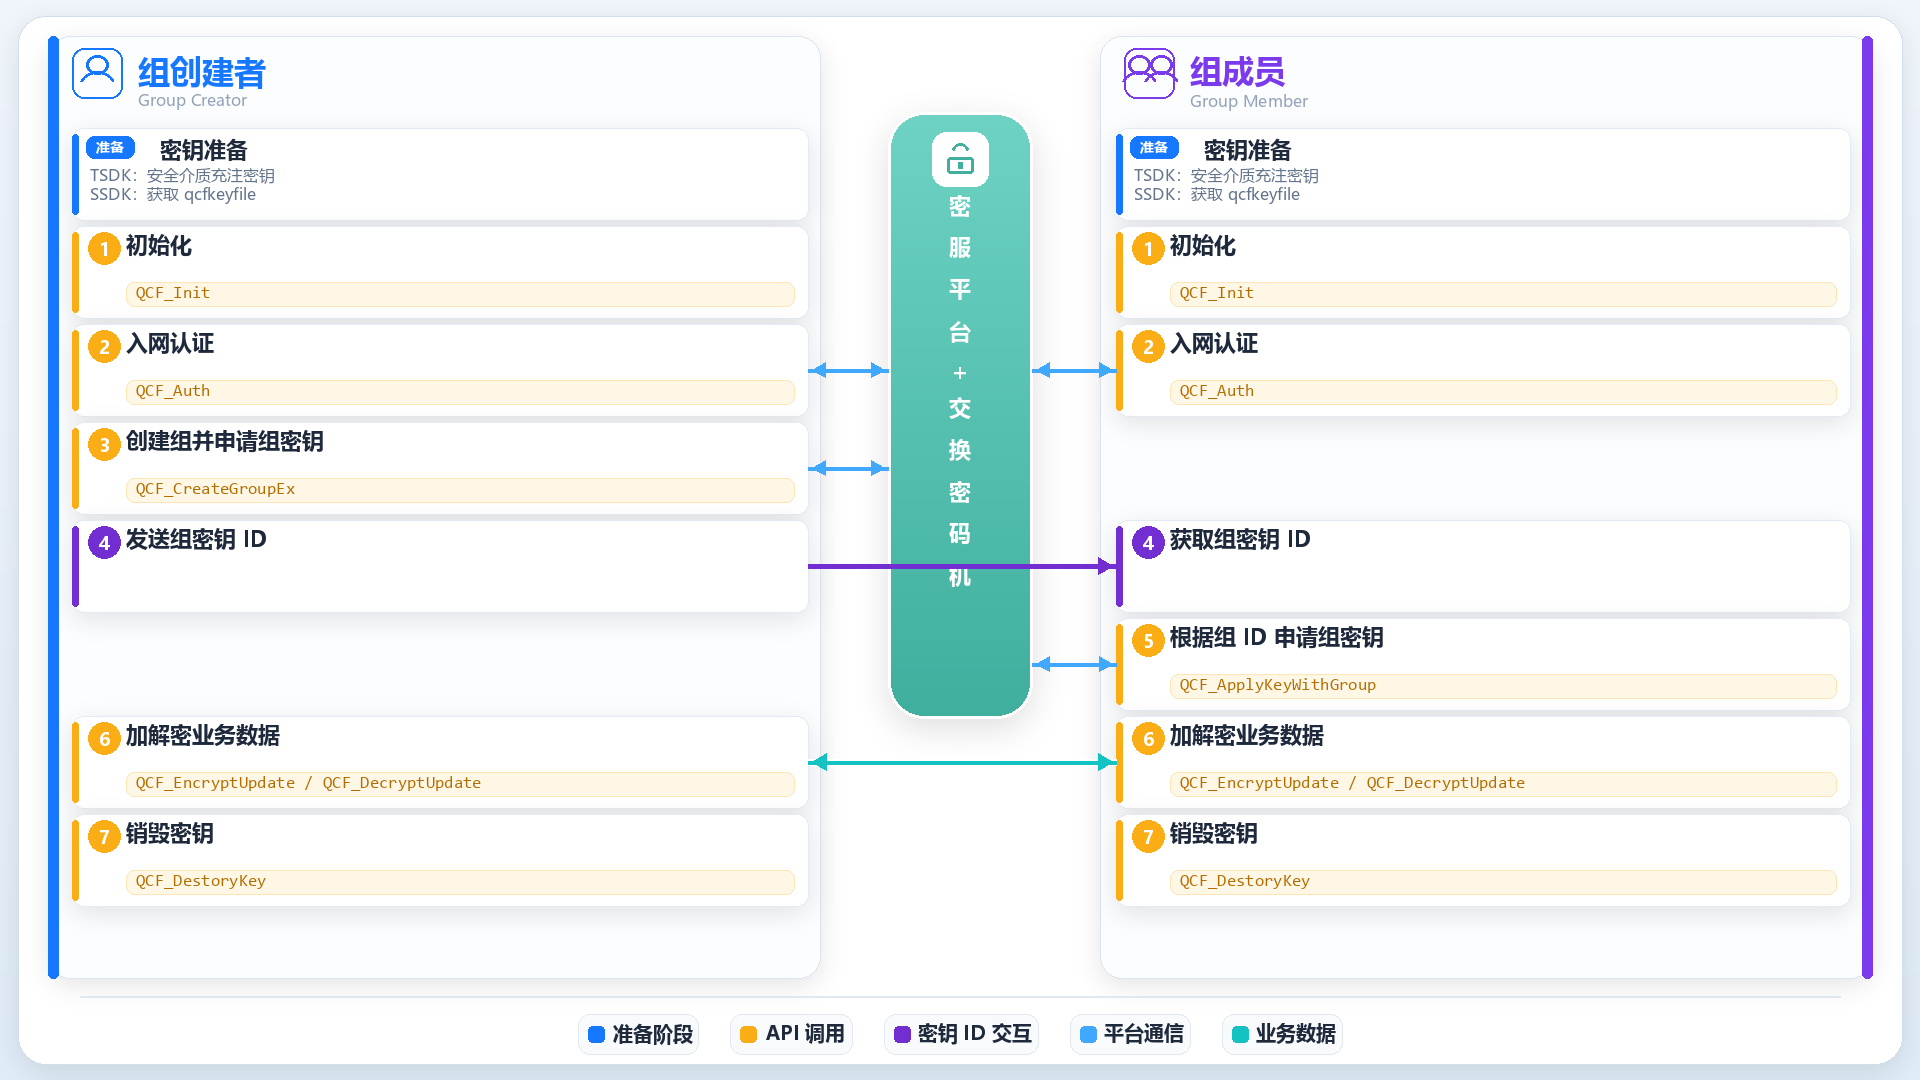Click the teal 业务数据 legend swatch
Image resolution: width=1920 pixels, height=1080 pixels.
pyautogui.click(x=1240, y=1034)
